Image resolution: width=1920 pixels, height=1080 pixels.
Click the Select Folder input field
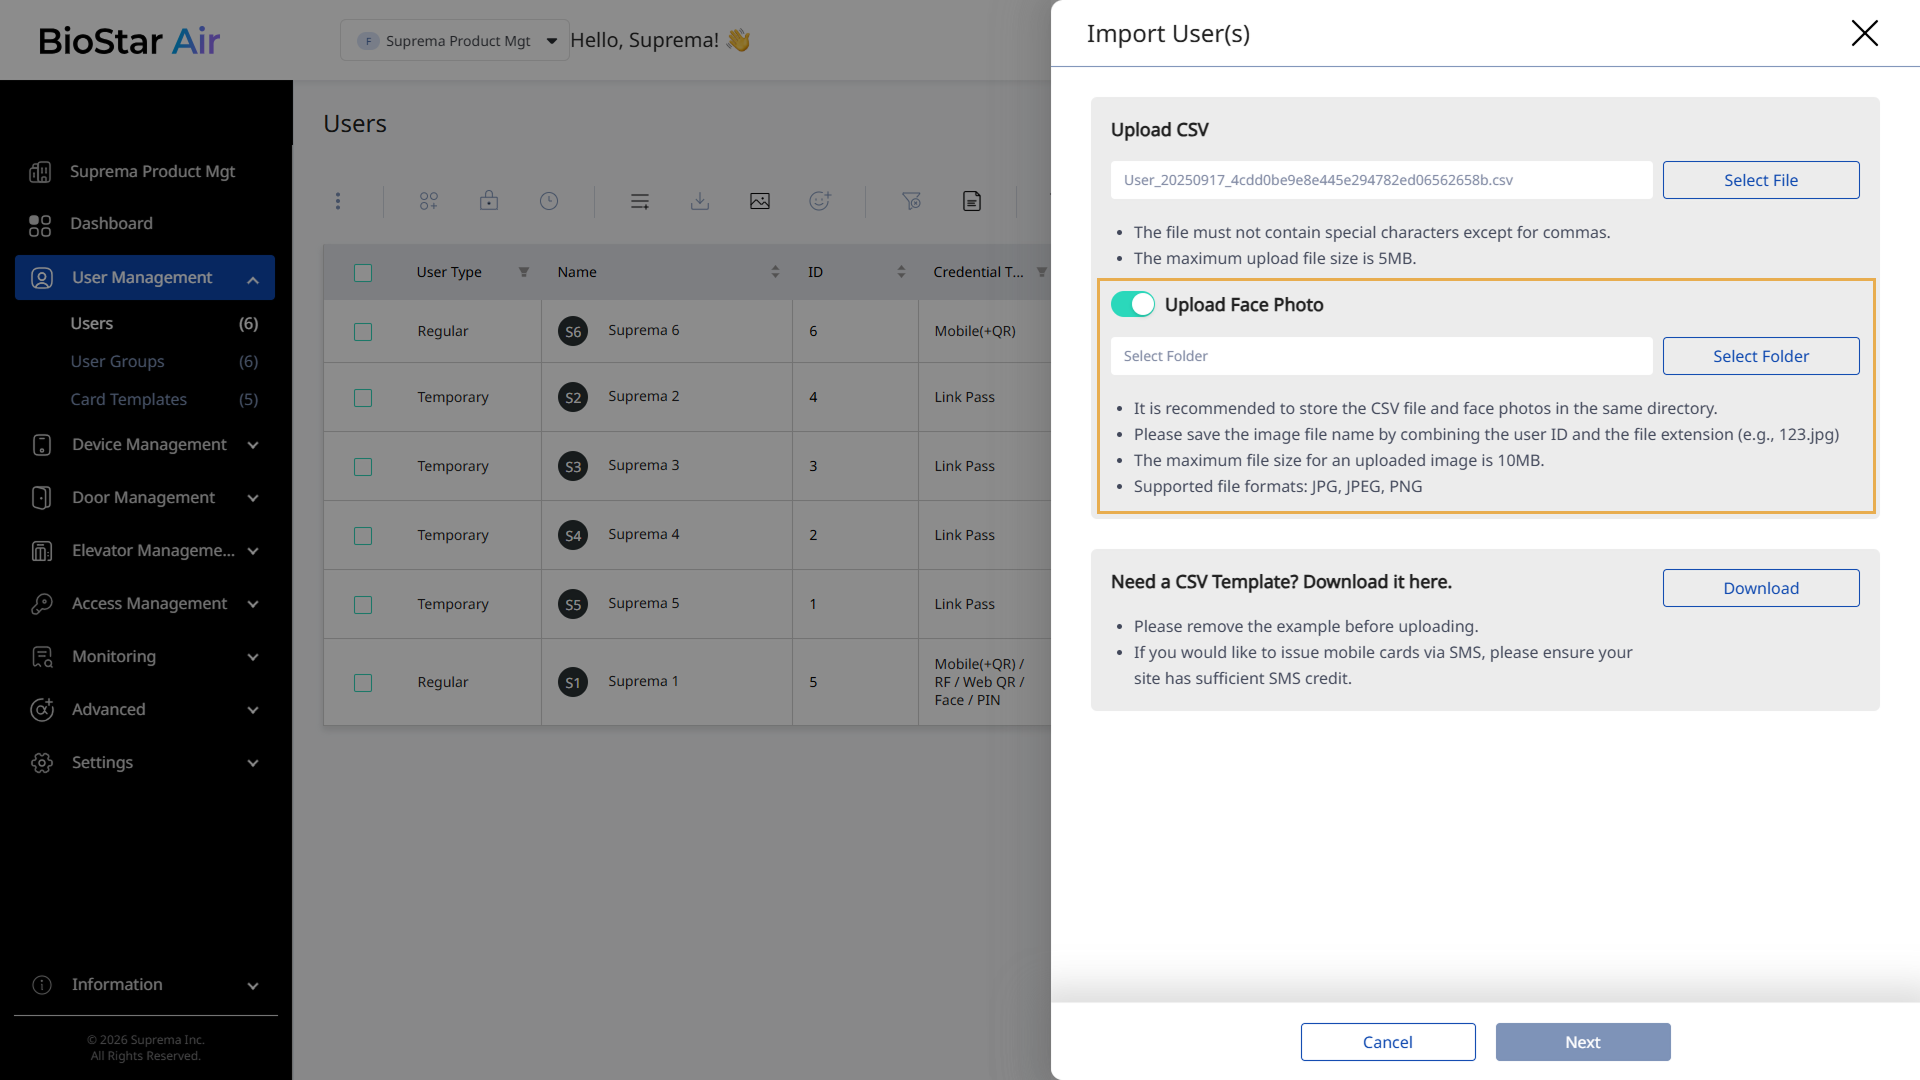pos(1380,356)
